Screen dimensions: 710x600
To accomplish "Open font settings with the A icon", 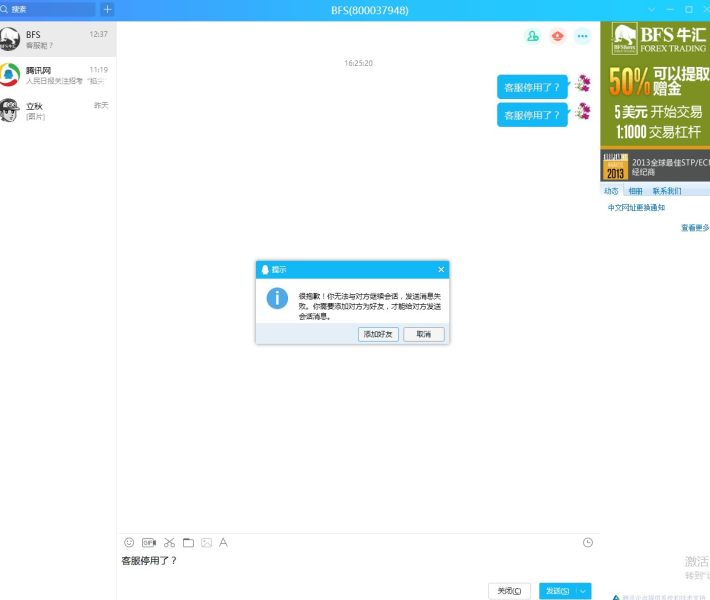I will coord(224,542).
